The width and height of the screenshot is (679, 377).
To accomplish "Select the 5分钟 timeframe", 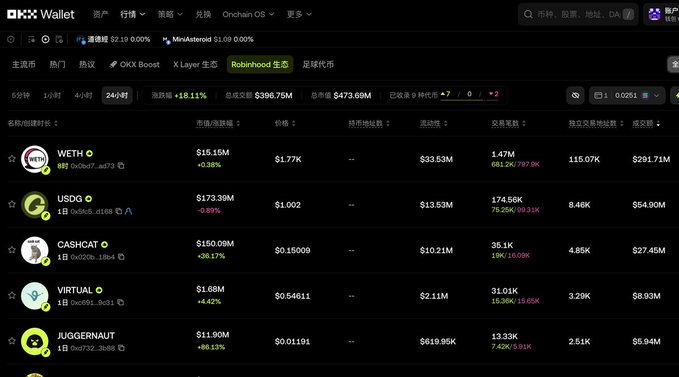I will point(21,95).
